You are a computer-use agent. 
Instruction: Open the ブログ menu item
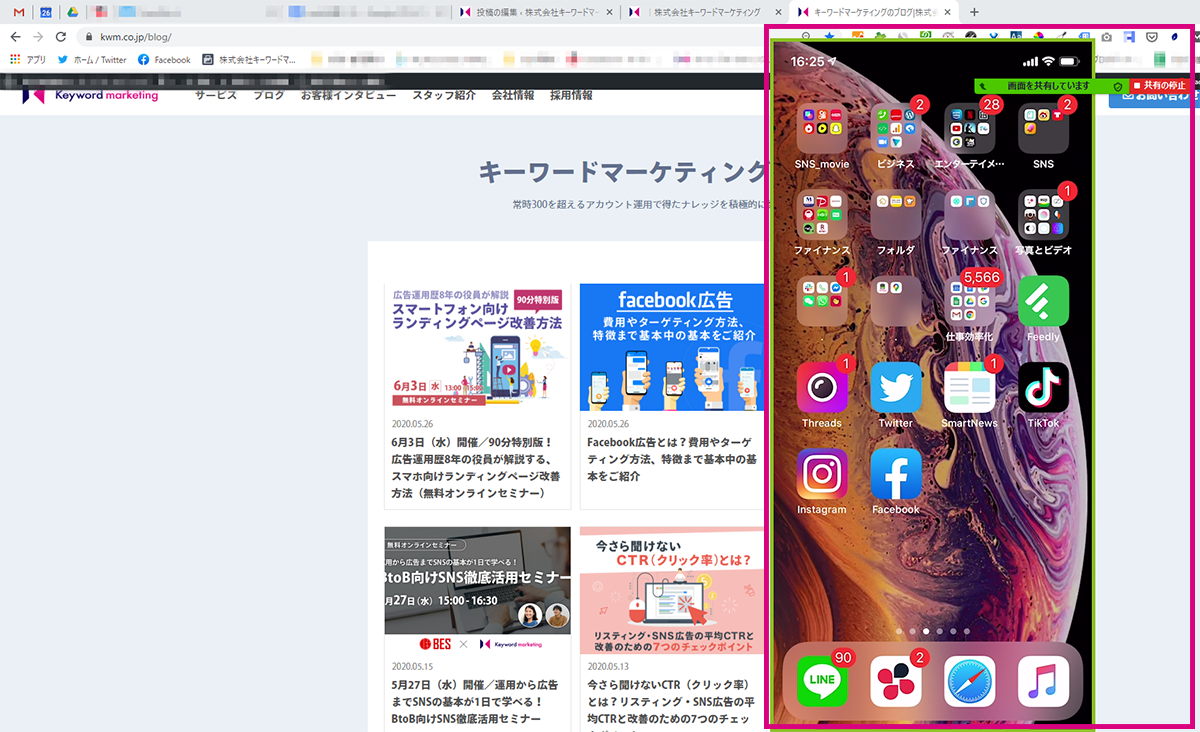click(x=269, y=95)
